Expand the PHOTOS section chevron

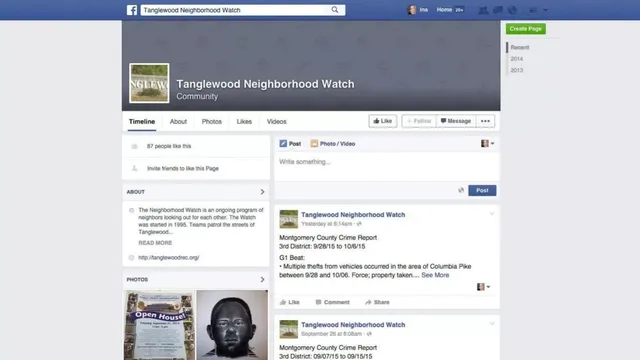tap(262, 280)
